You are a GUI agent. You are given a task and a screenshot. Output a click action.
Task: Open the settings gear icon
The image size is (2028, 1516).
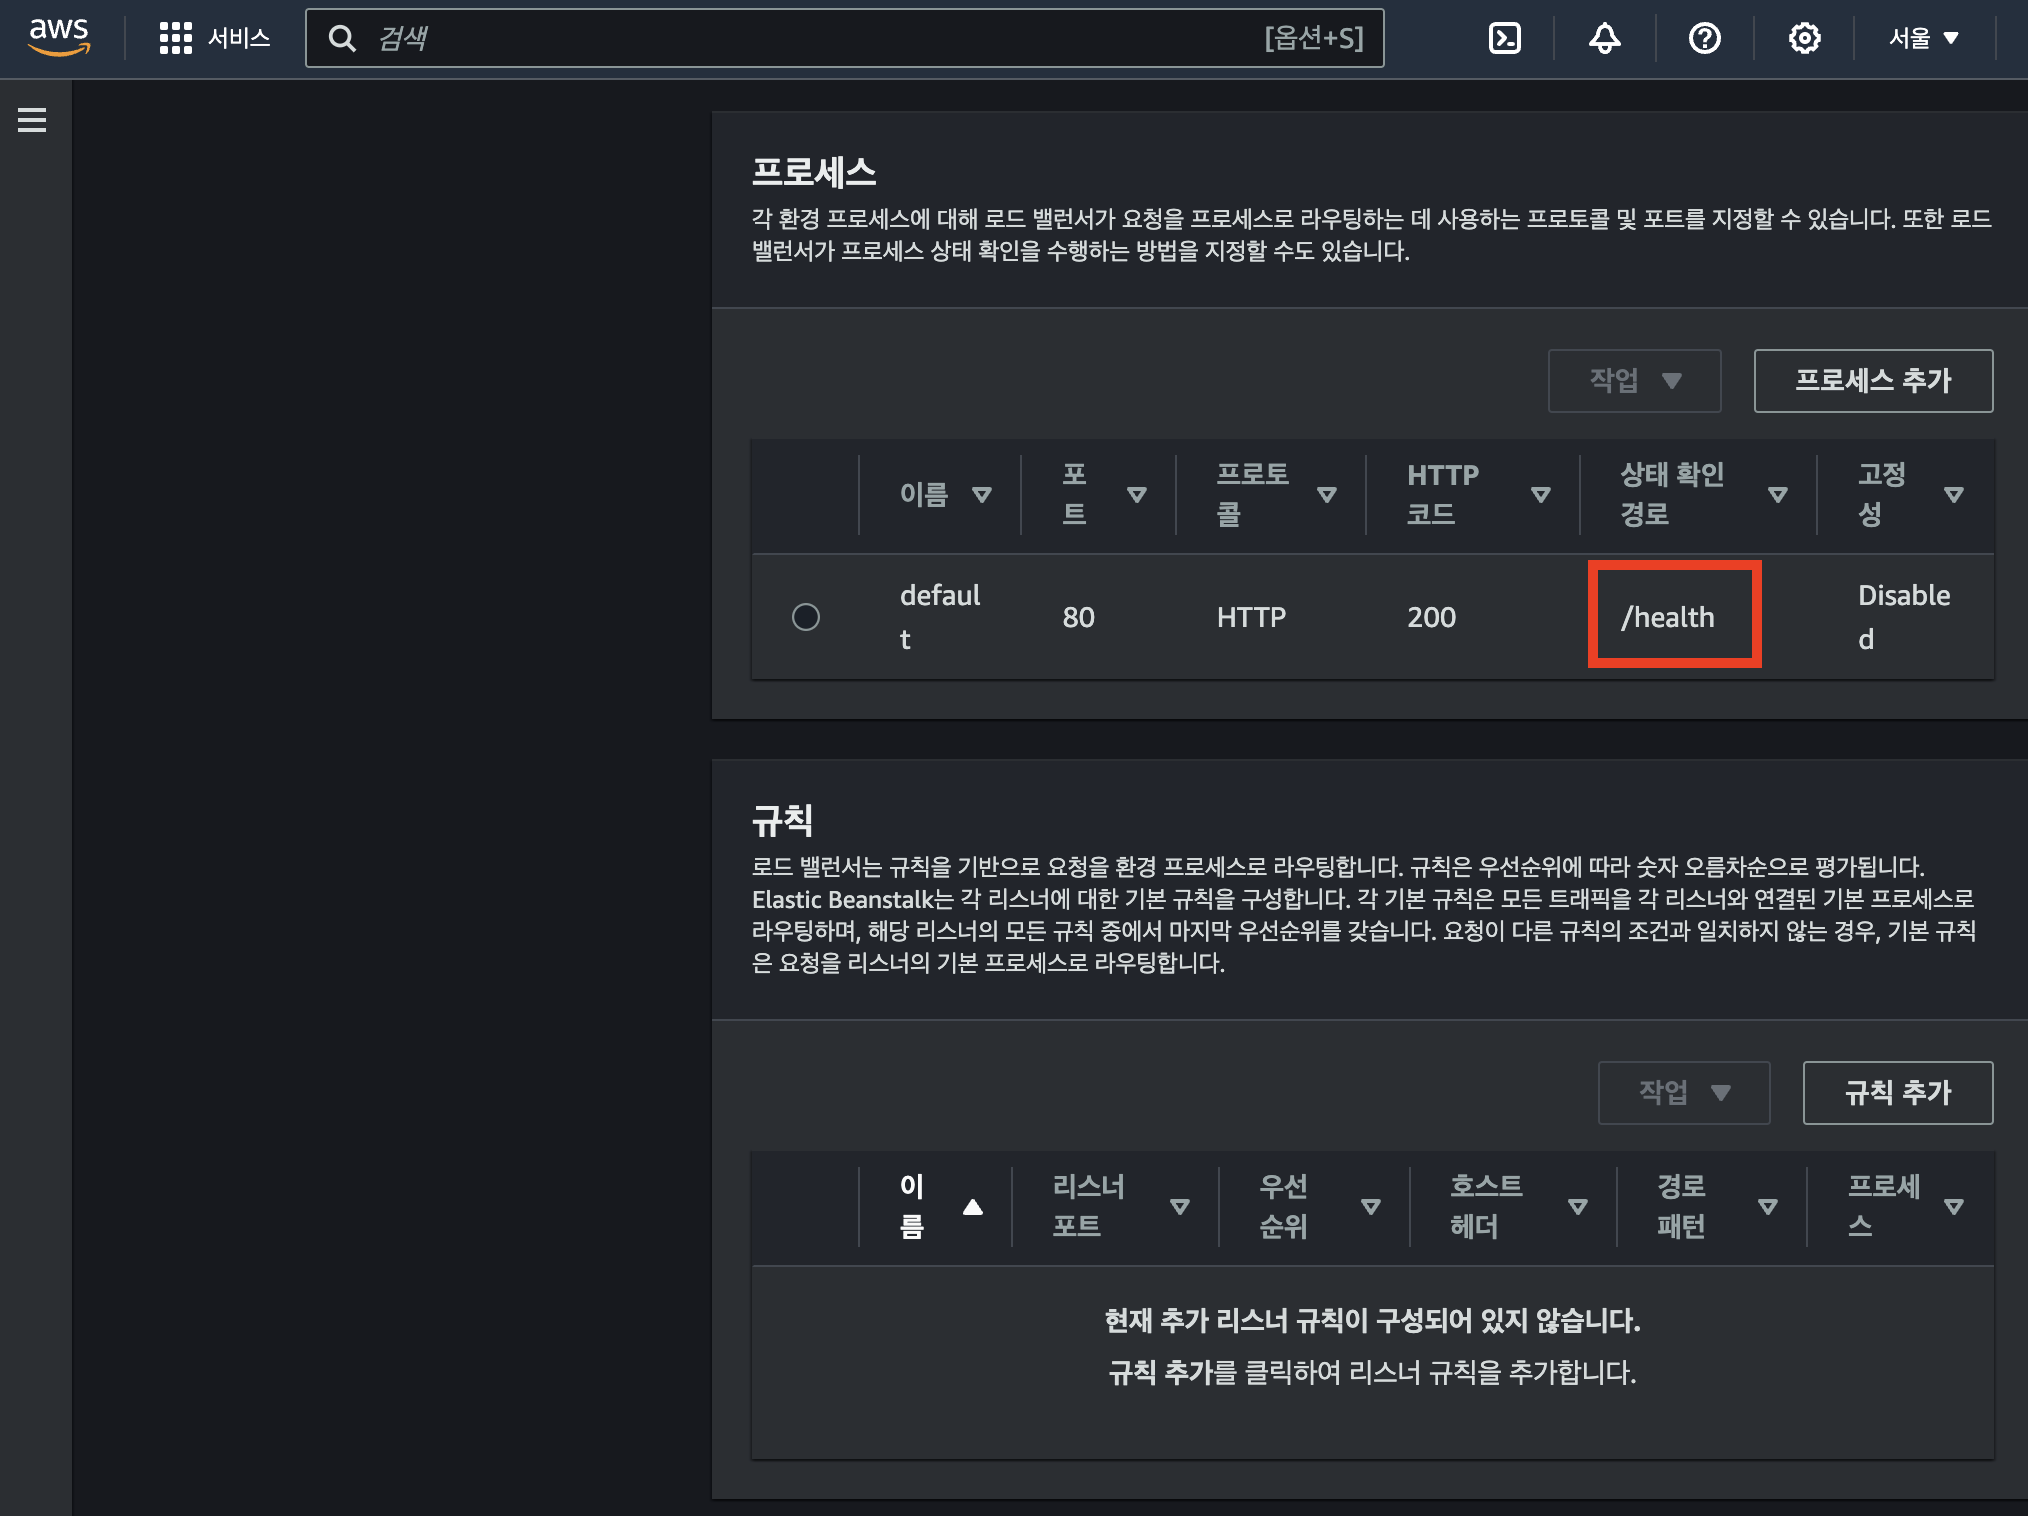(1805, 38)
